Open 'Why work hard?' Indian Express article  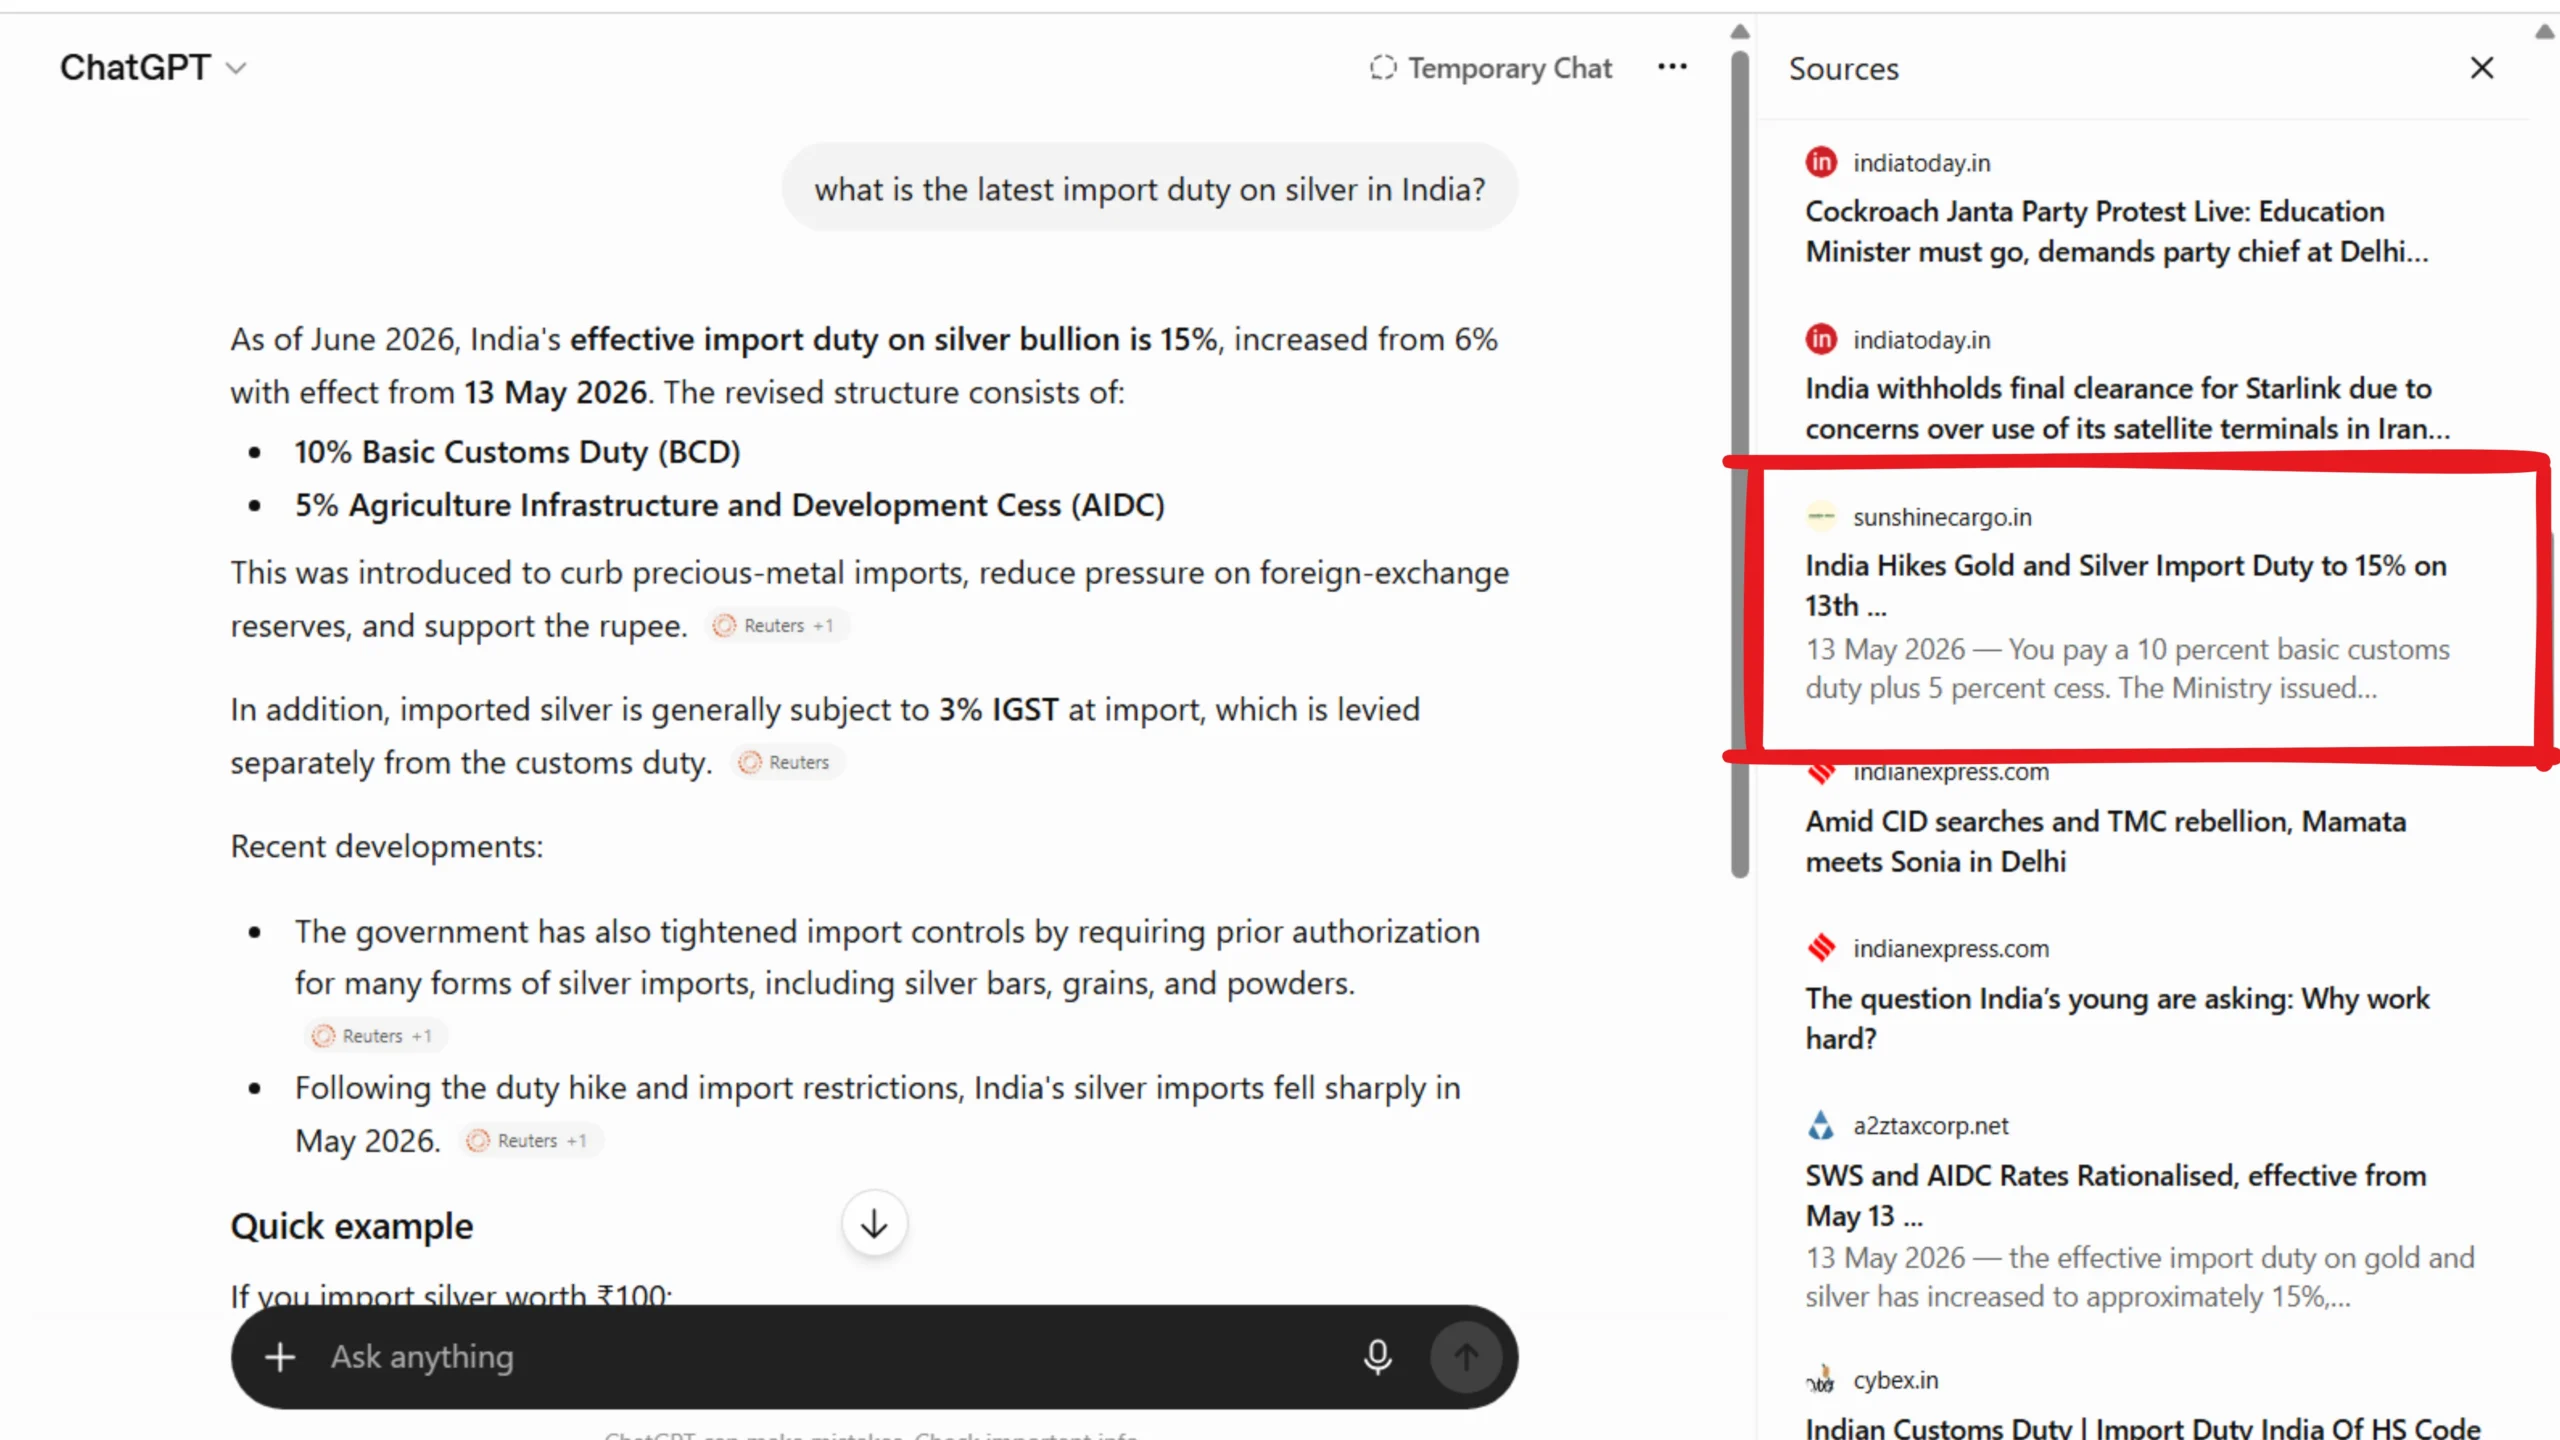pyautogui.click(x=2117, y=1018)
